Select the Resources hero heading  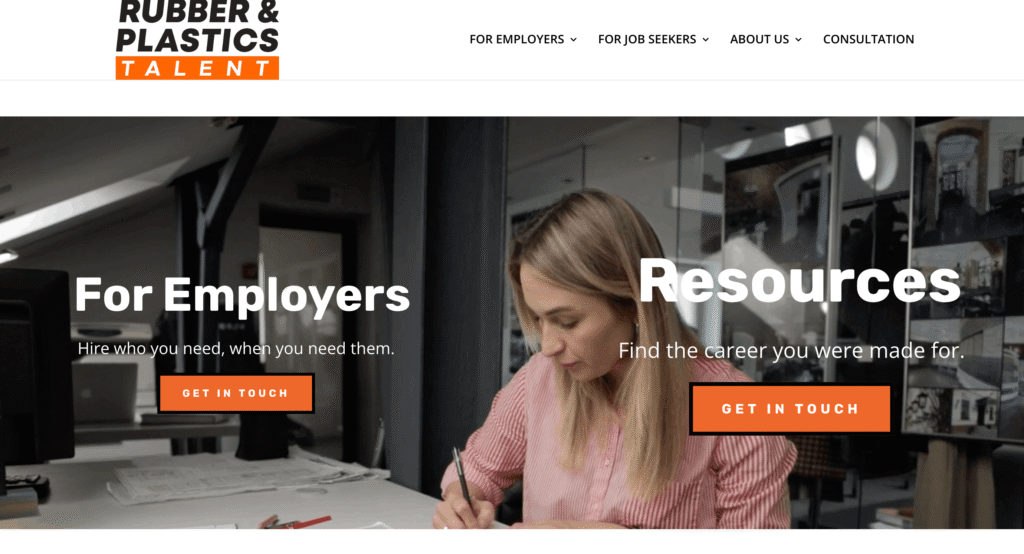799,281
